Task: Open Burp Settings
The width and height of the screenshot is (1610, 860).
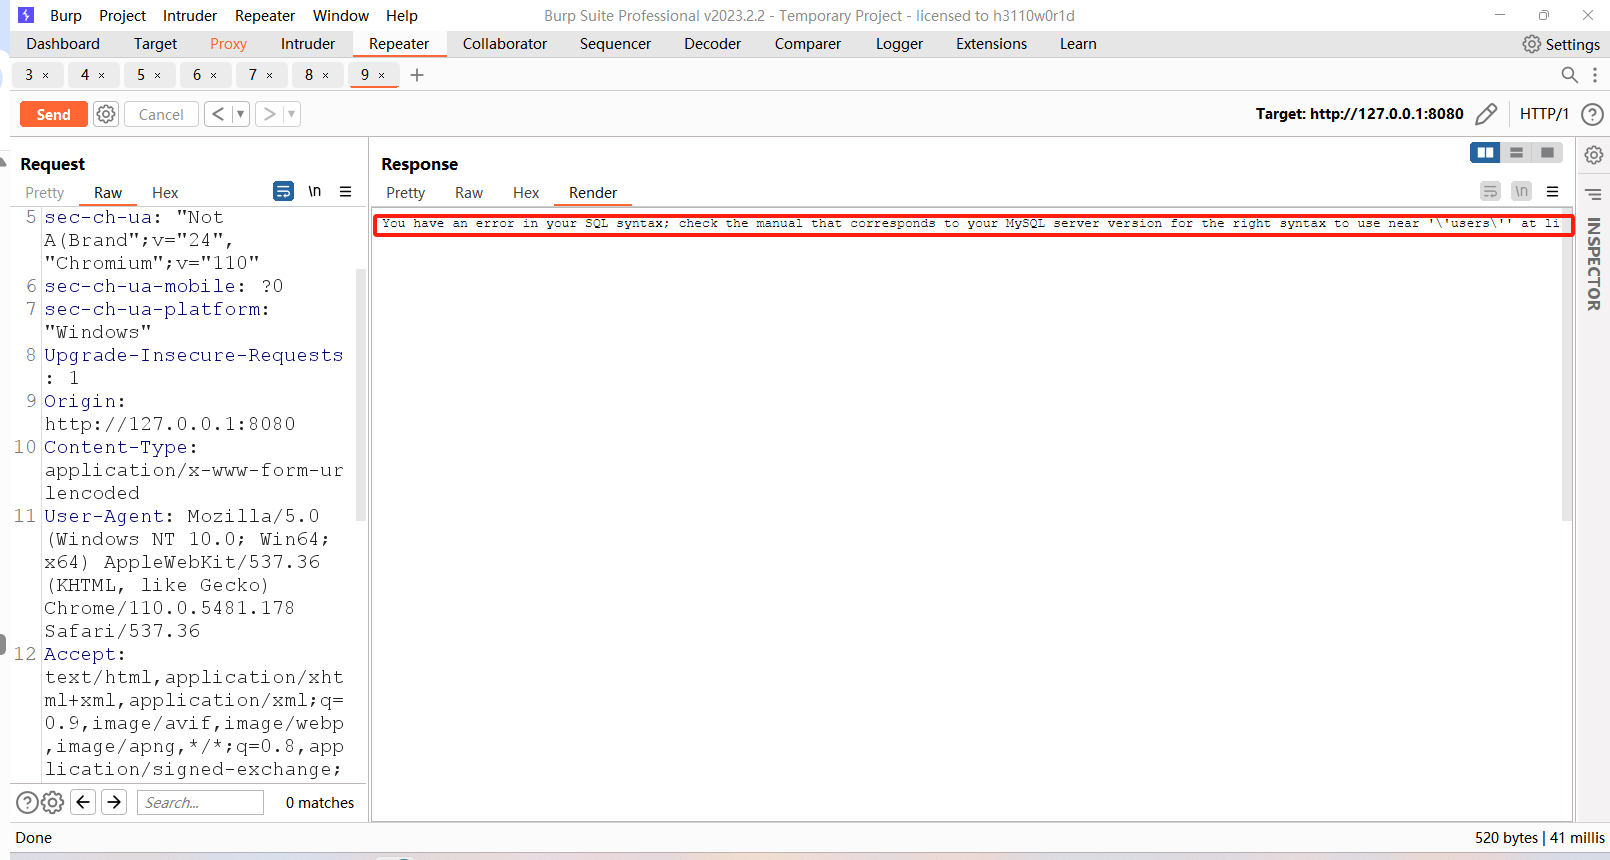Action: coord(1561,44)
